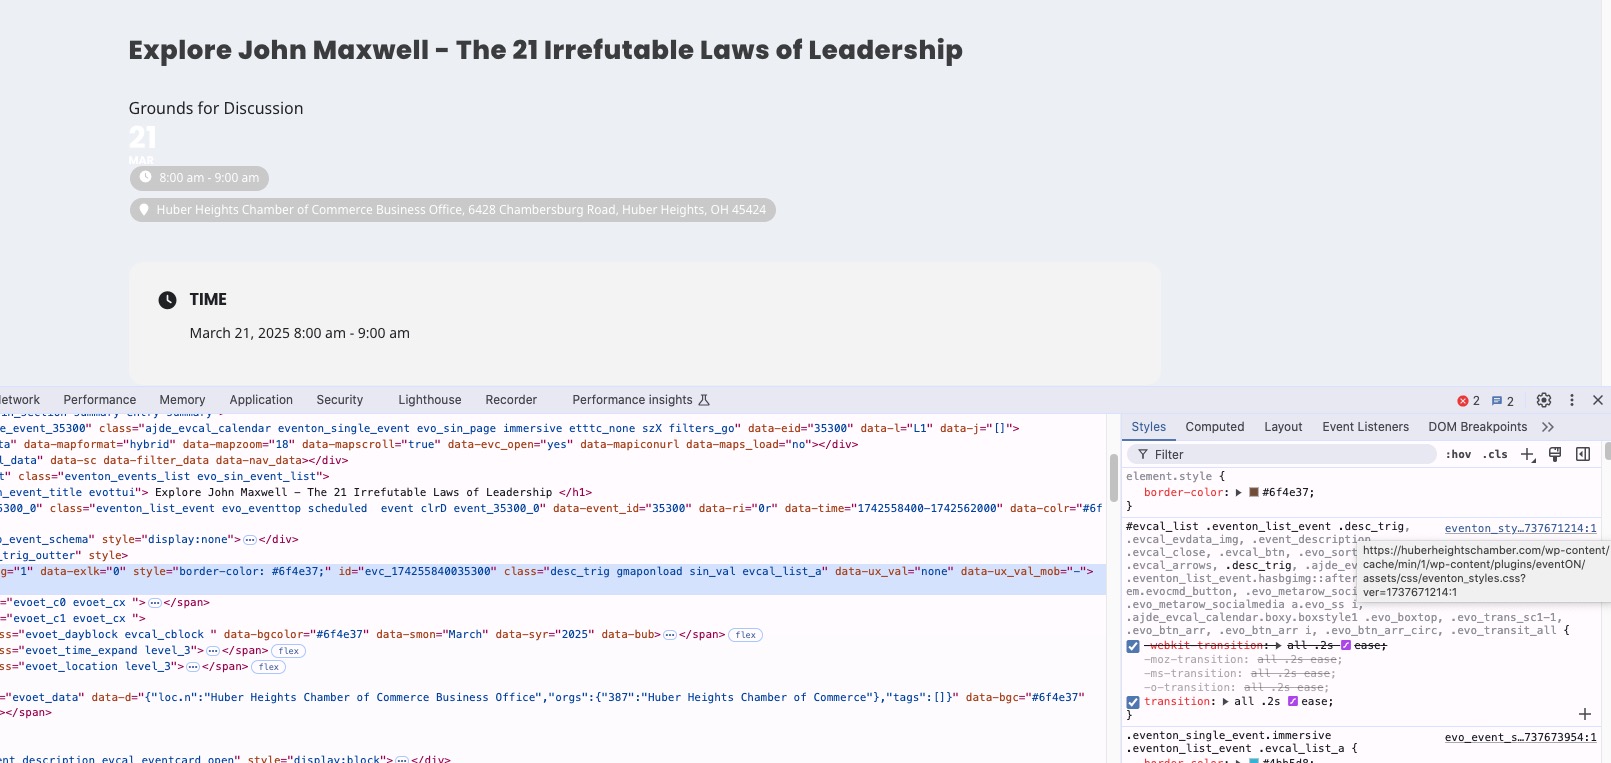Toggle flex badge on evoet_dayblock row
Image resolution: width=1611 pixels, height=763 pixels.
(x=746, y=635)
